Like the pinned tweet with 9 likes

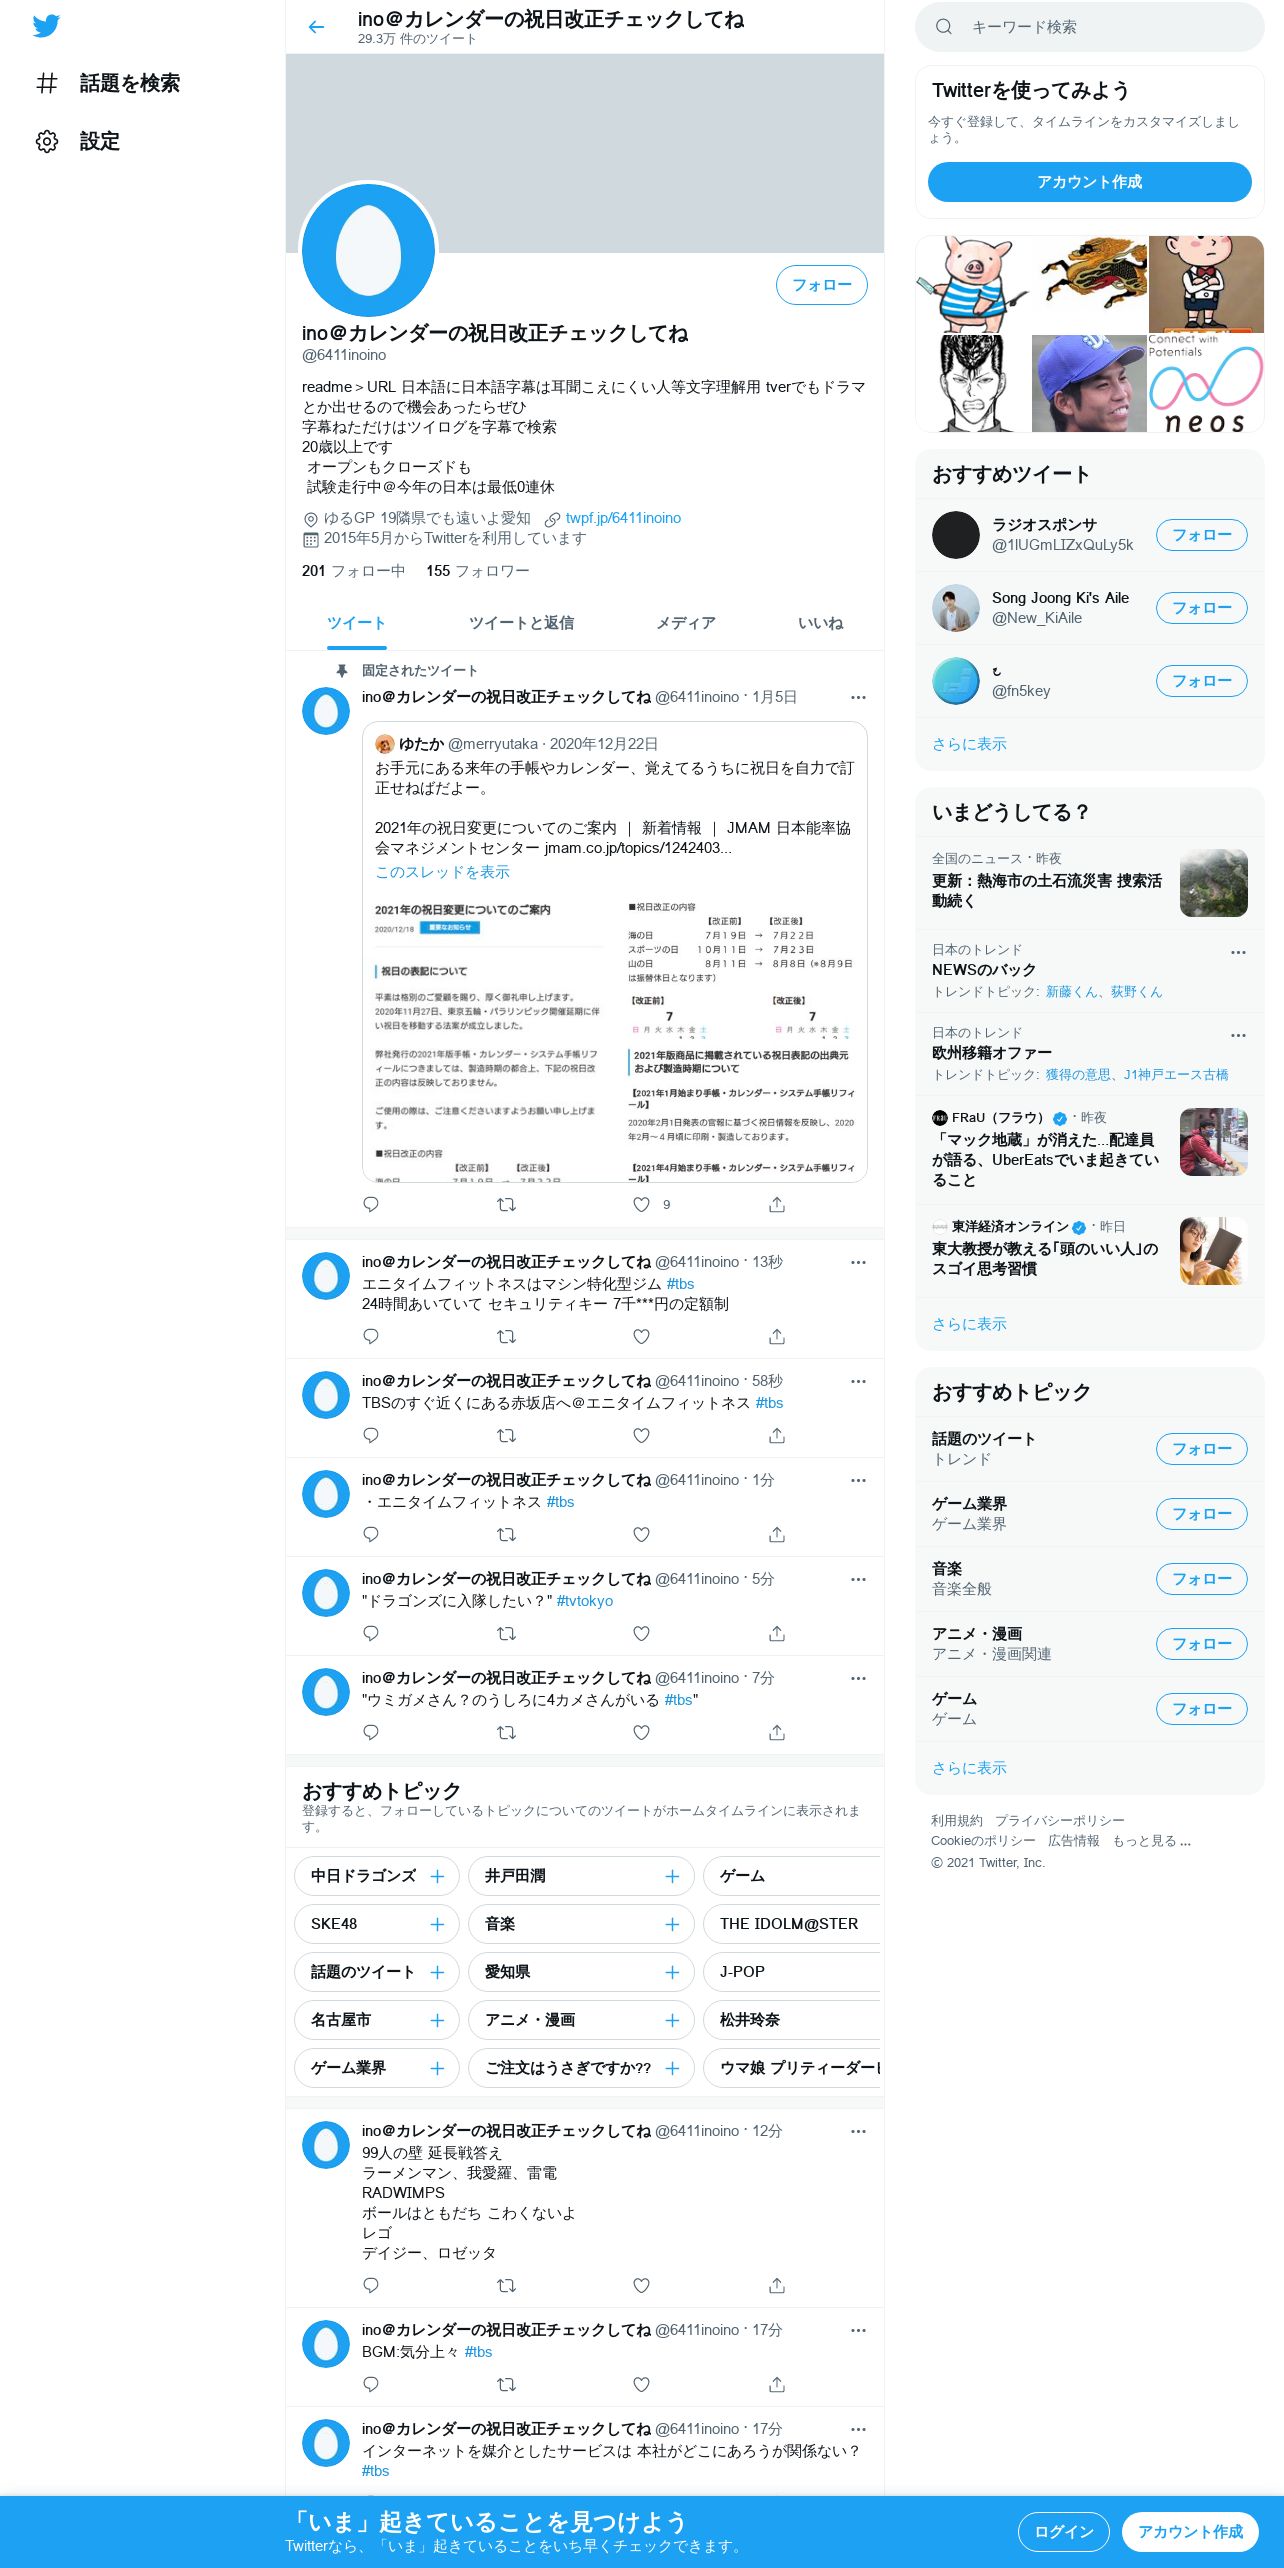tap(642, 1204)
